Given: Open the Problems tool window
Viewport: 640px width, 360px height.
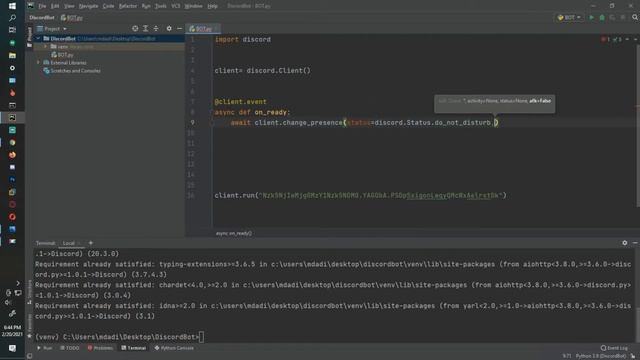Looking at the screenshot, I should tap(100, 348).
